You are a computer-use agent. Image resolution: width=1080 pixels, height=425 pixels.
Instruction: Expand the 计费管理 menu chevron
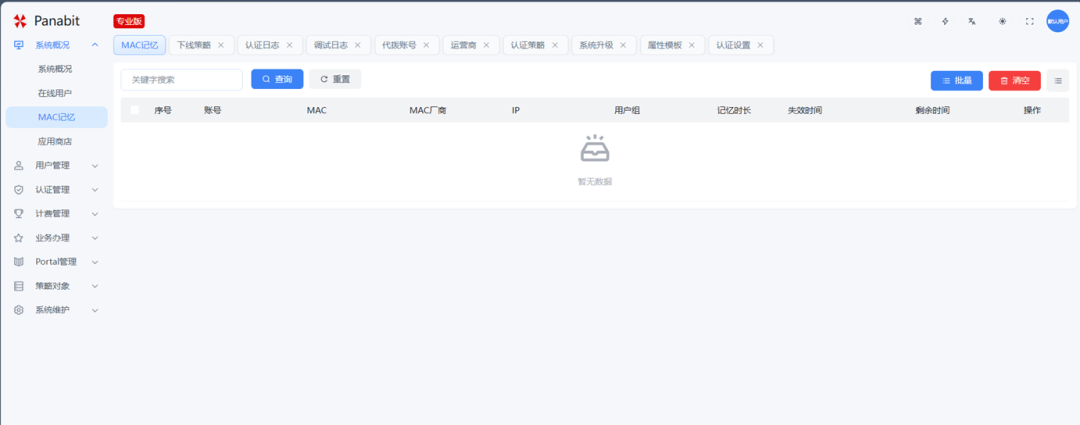[x=95, y=214]
